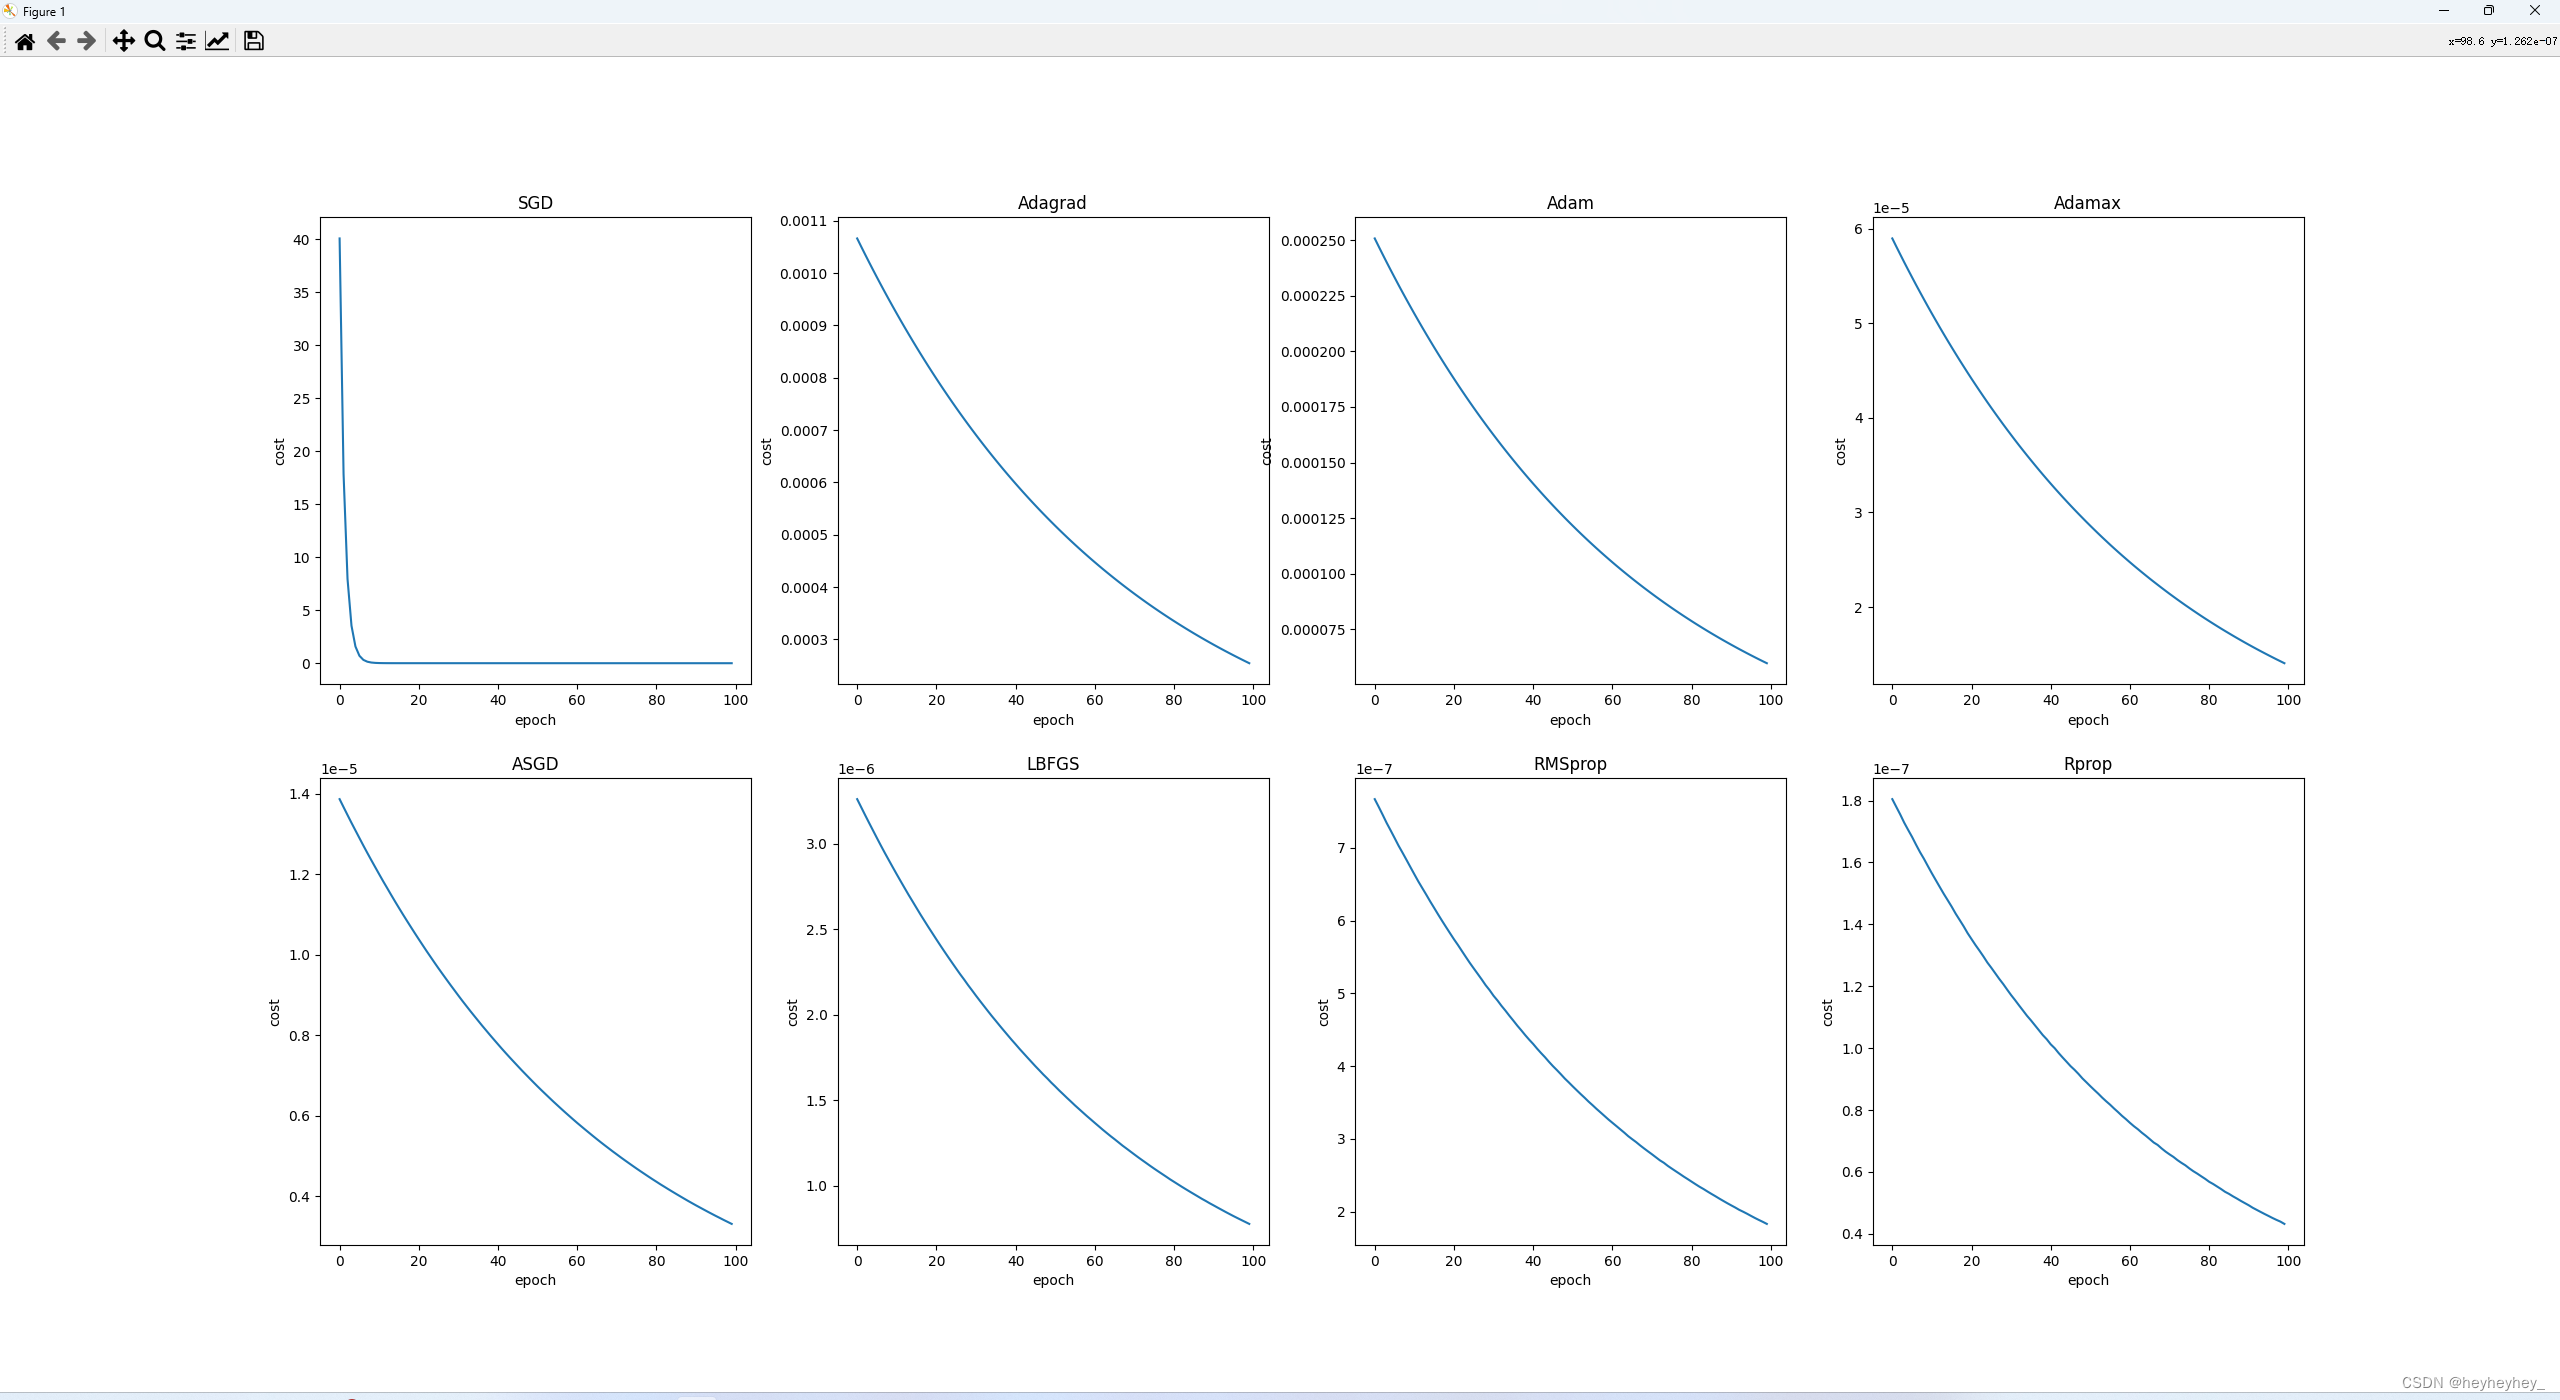Click the 1e−6 exponent label above LBFGS plot
The height and width of the screenshot is (1400, 2560).
(x=856, y=769)
